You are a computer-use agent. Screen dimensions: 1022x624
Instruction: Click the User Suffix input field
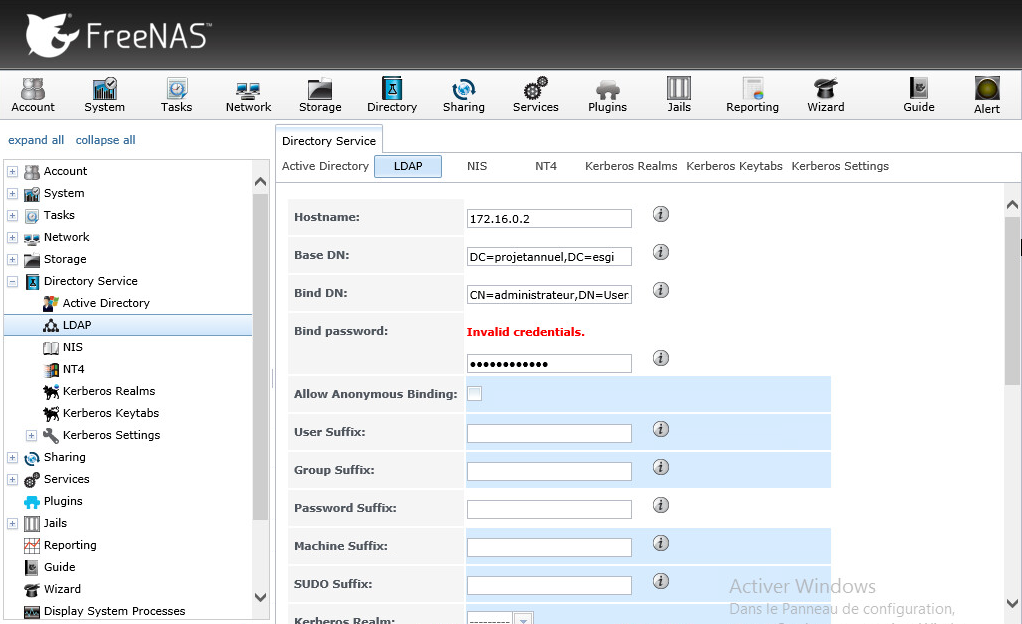tap(549, 433)
